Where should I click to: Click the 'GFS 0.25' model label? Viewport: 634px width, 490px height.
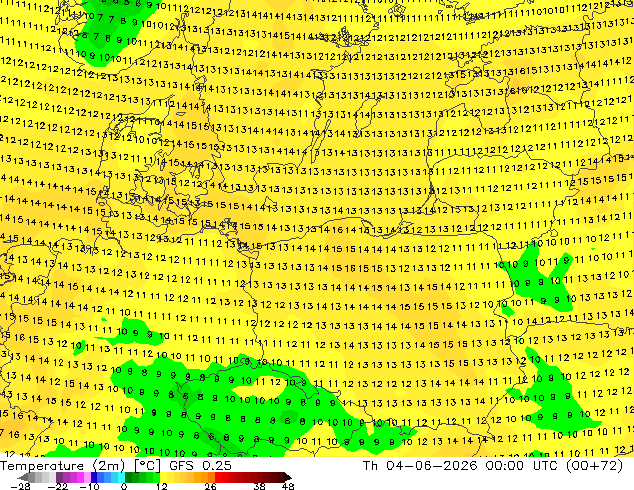click(x=200, y=466)
